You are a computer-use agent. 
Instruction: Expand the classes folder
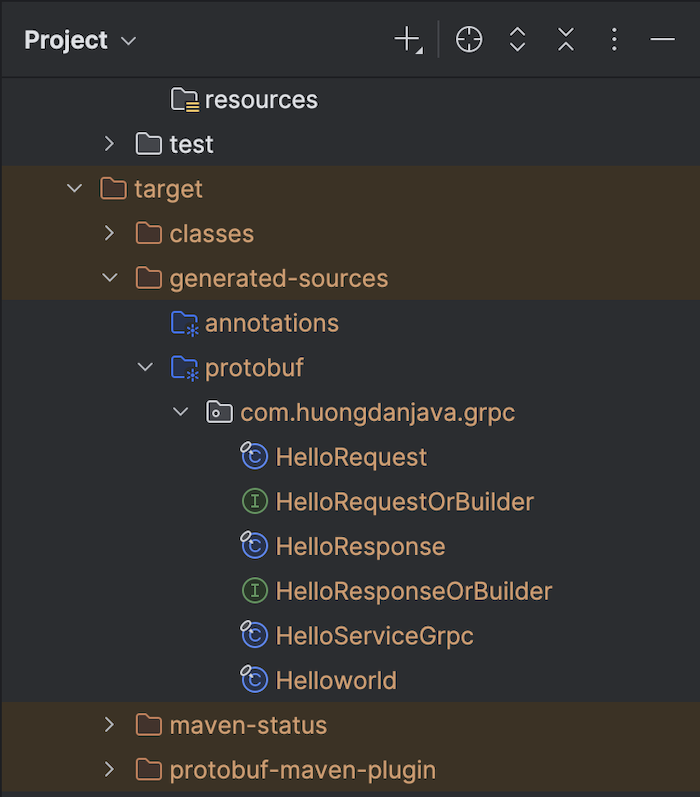pos(109,233)
